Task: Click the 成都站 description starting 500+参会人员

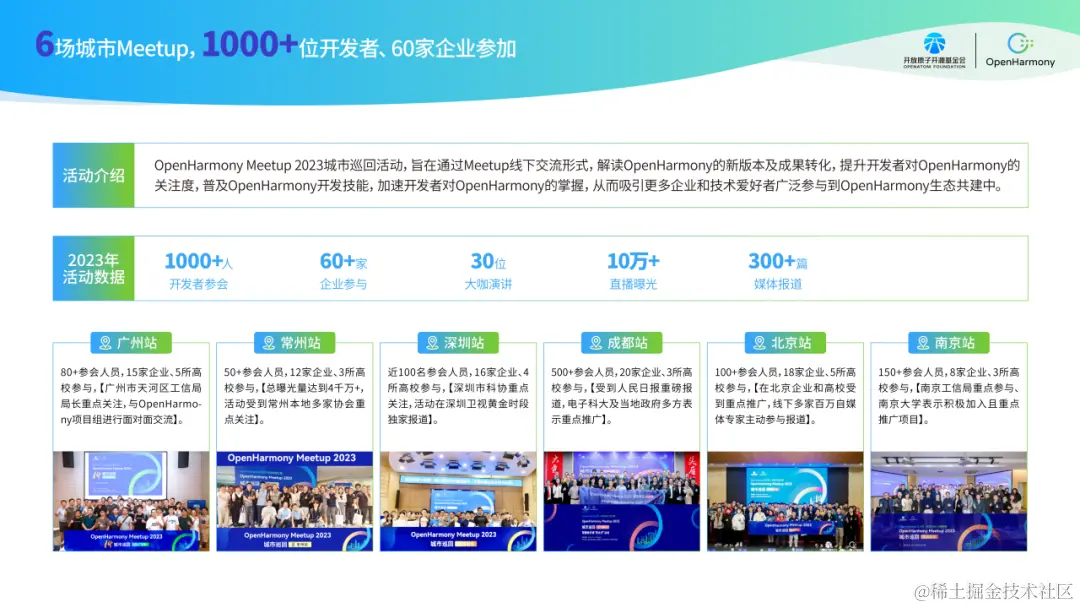Action: [x=622, y=396]
